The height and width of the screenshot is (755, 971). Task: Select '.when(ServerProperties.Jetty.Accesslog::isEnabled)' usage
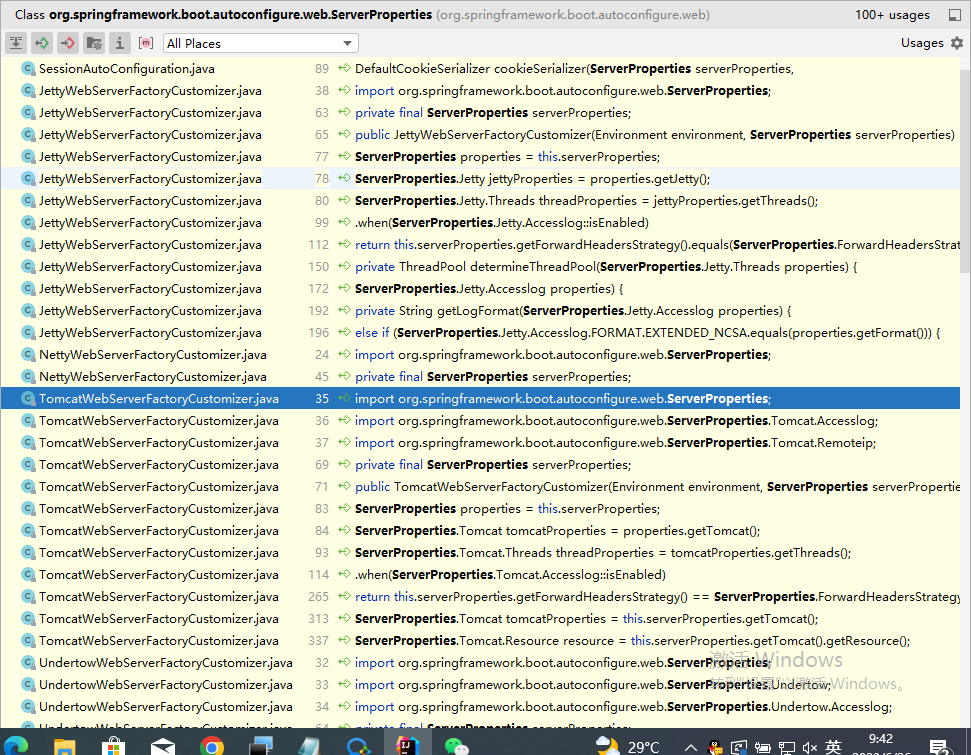[x=502, y=223]
